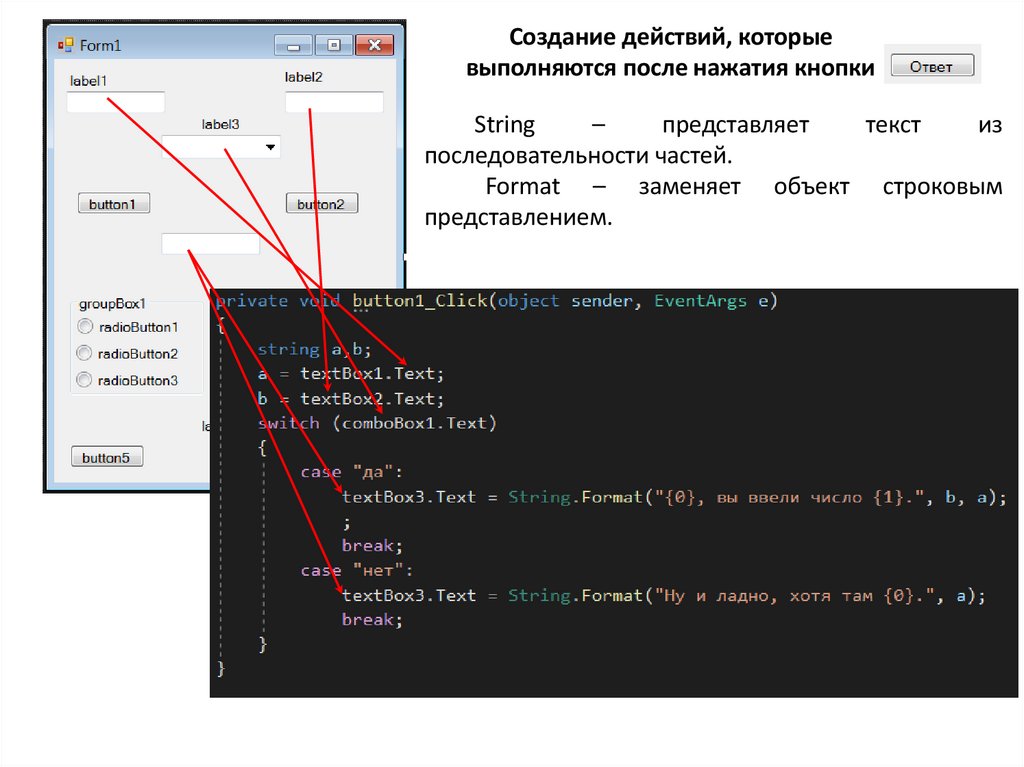Click the label1 text
This screenshot has width=1024, height=767.
point(88,80)
